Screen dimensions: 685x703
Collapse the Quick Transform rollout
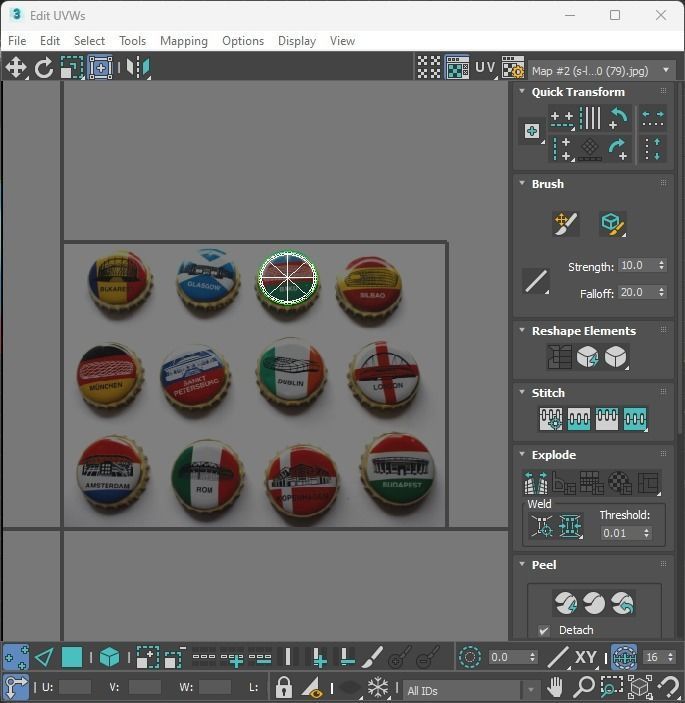tap(522, 91)
